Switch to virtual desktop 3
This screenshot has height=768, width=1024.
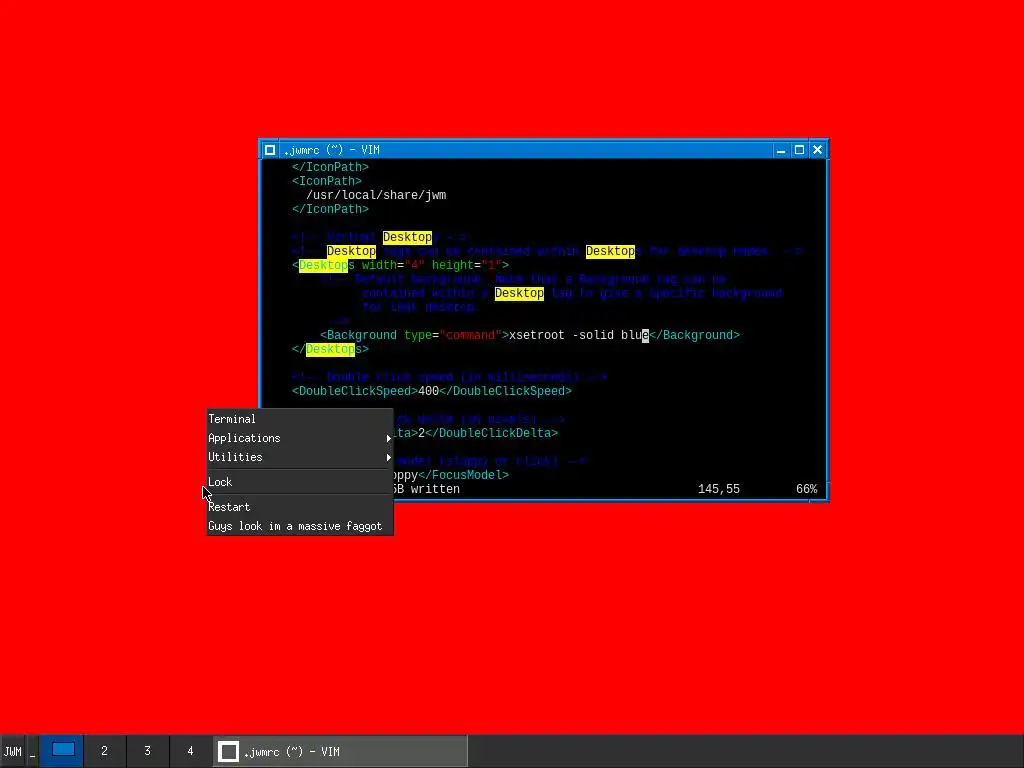tap(148, 751)
